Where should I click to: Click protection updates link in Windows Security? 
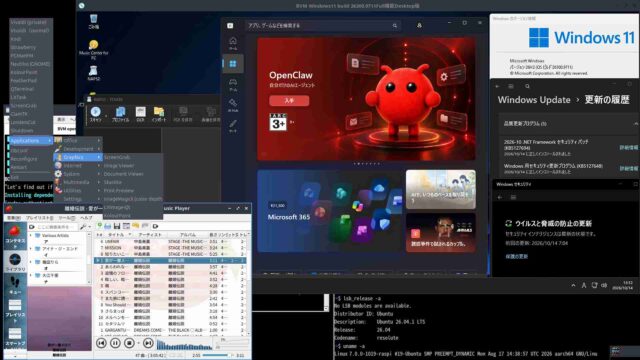517,256
